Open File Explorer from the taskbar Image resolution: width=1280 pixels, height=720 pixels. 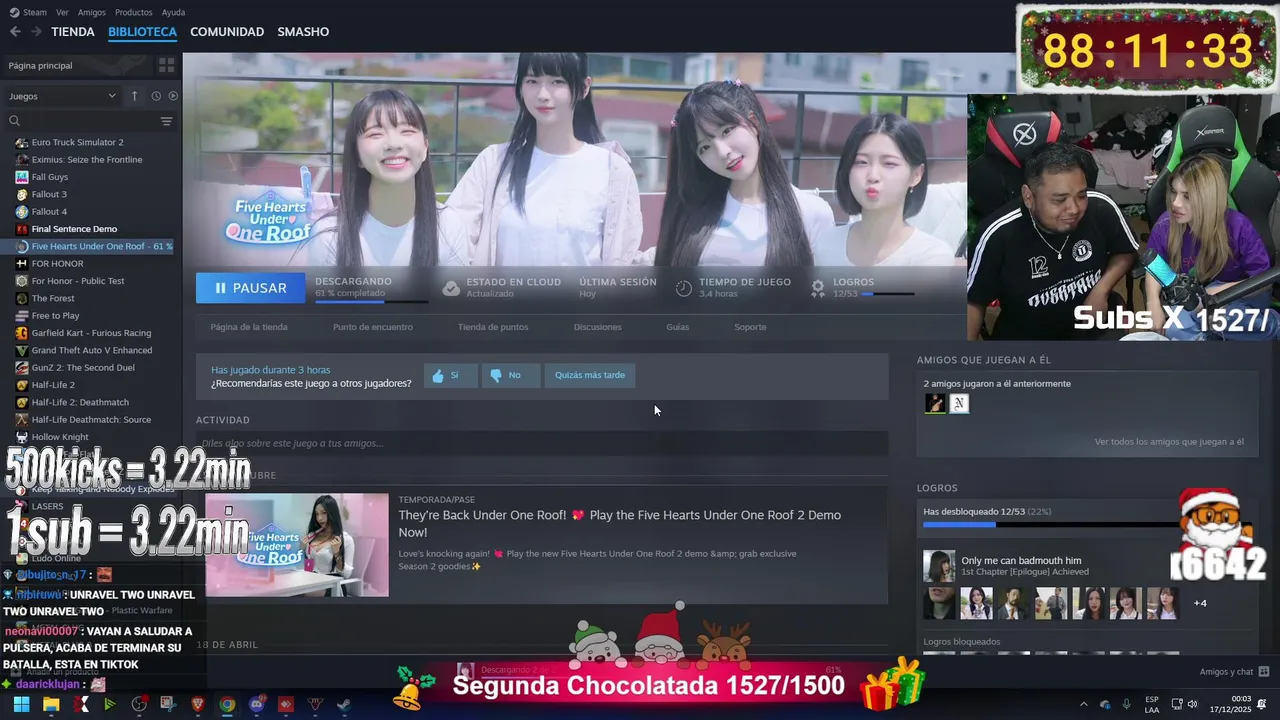[51, 704]
